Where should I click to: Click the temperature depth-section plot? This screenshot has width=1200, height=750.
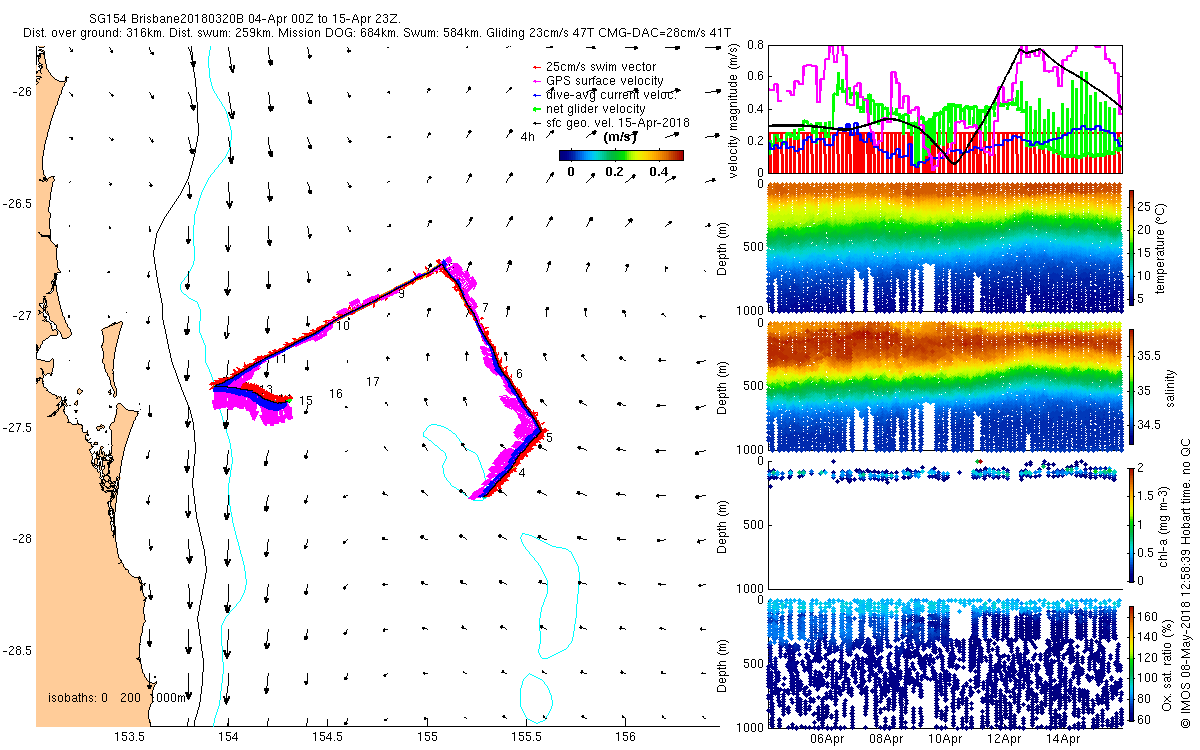tap(945, 248)
